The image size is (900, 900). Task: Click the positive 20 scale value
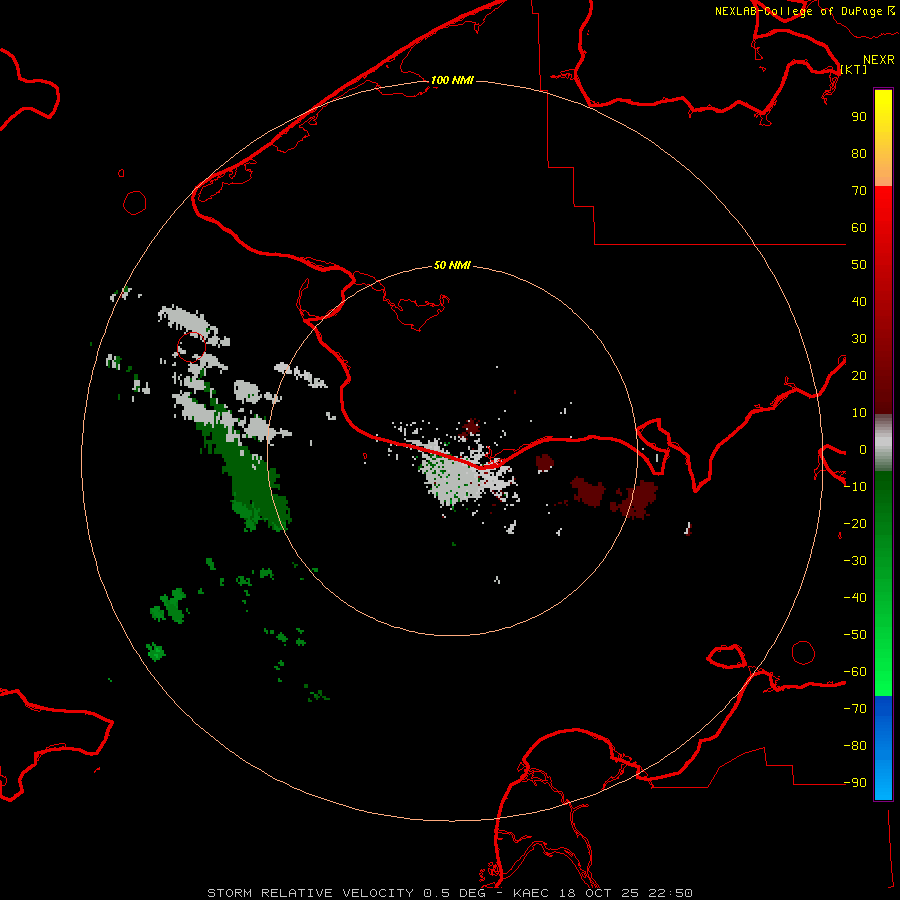859,375
